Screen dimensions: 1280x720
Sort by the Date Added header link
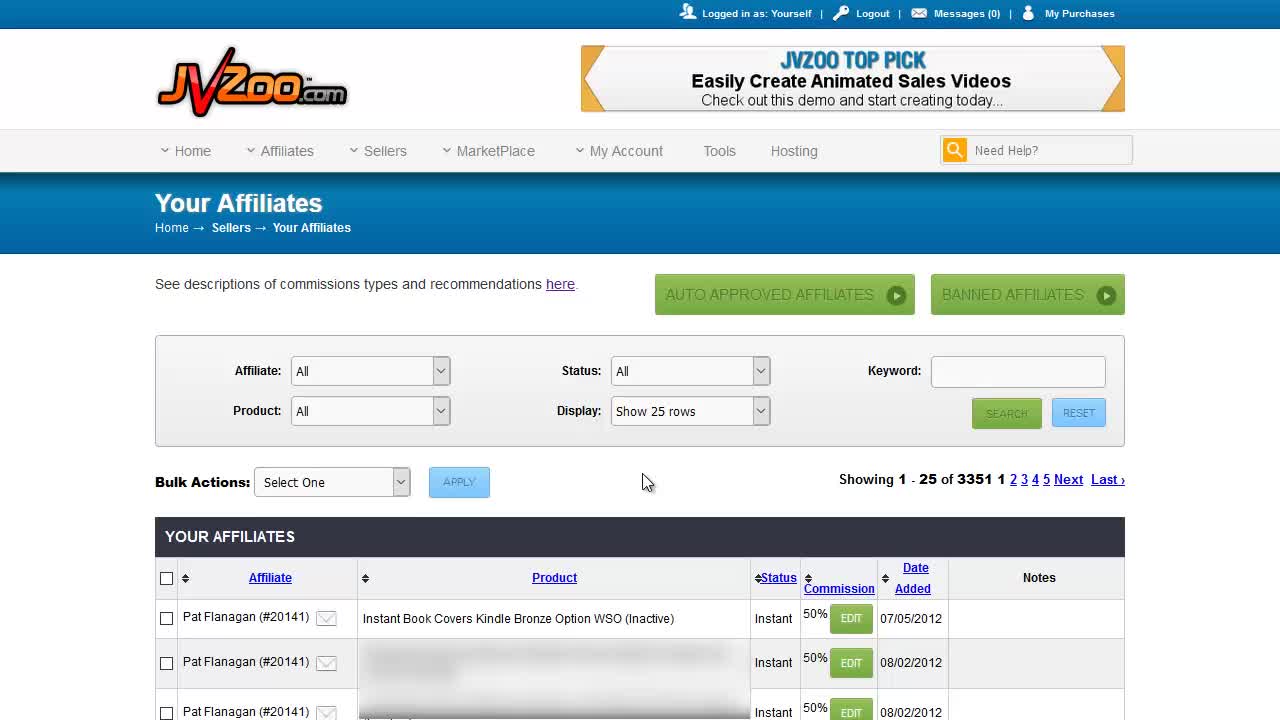pyautogui.click(x=914, y=578)
